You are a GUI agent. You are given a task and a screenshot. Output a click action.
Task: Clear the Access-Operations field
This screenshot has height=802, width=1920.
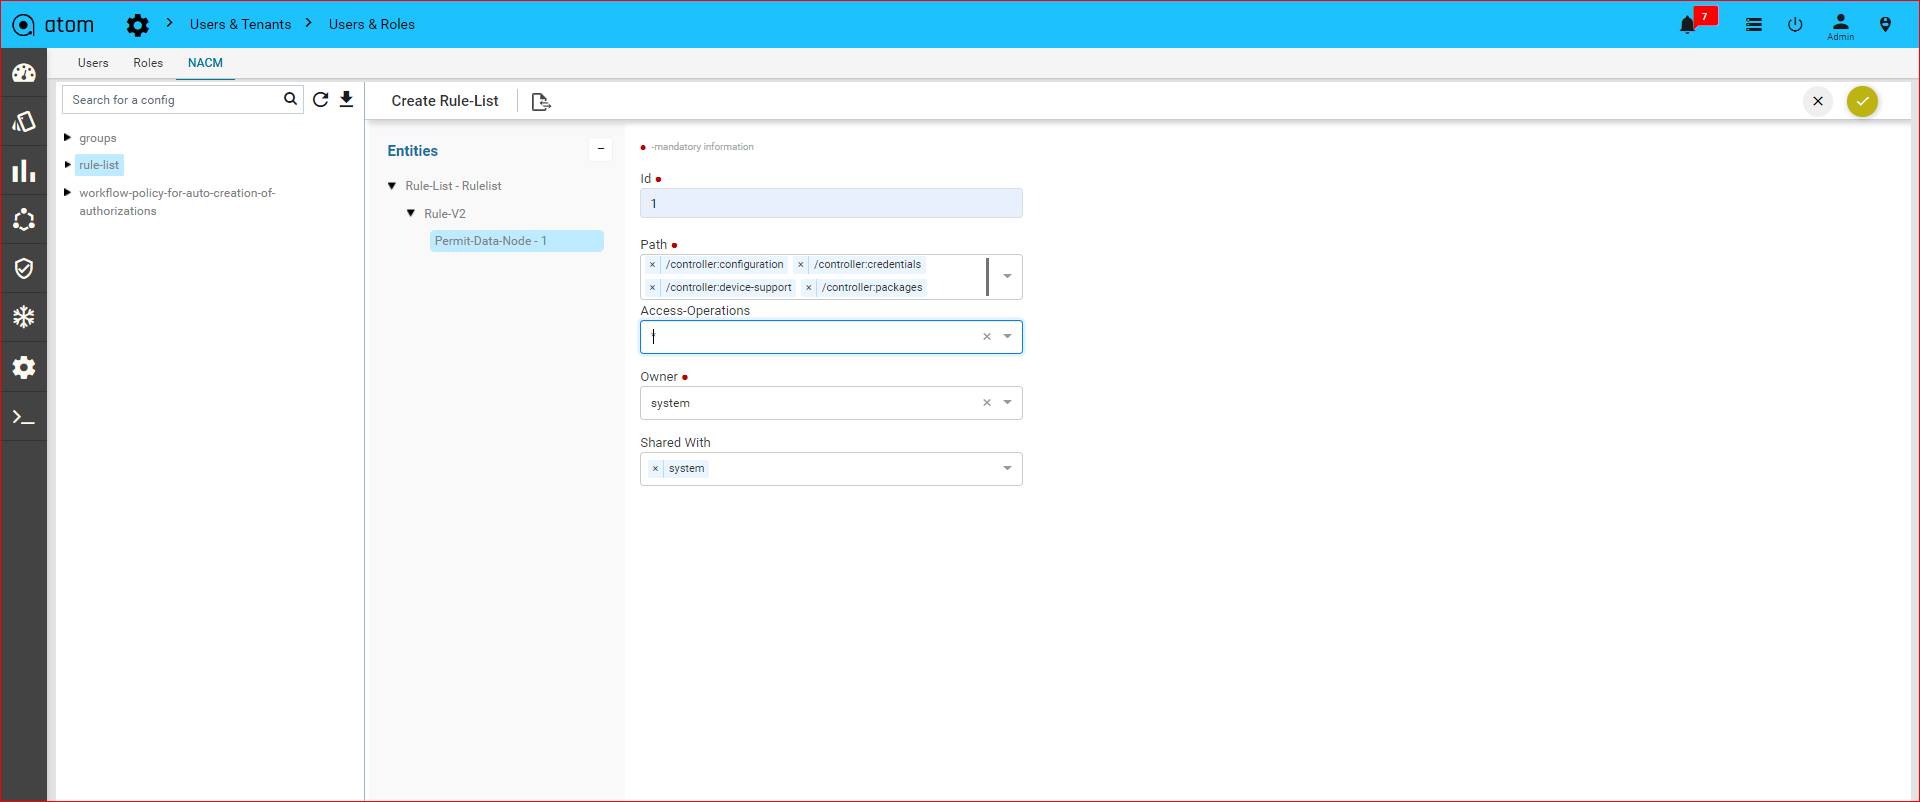[x=987, y=337]
